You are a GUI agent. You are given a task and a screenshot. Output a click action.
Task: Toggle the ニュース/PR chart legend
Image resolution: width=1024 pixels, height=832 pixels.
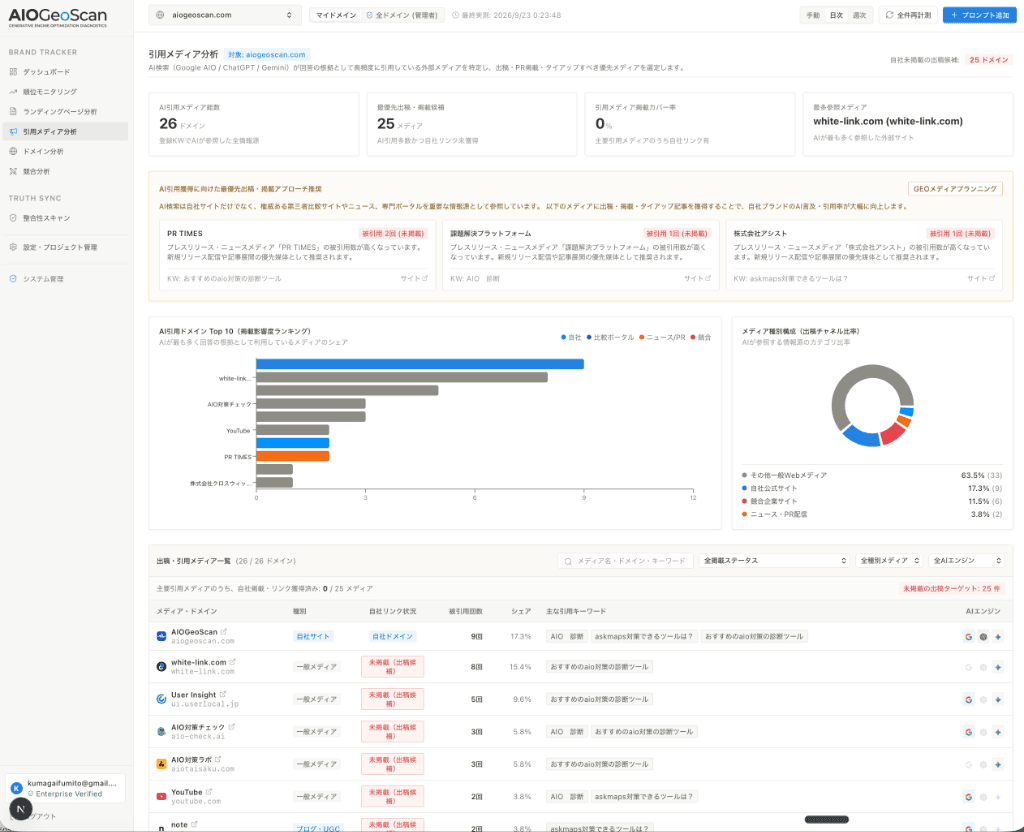coord(662,338)
